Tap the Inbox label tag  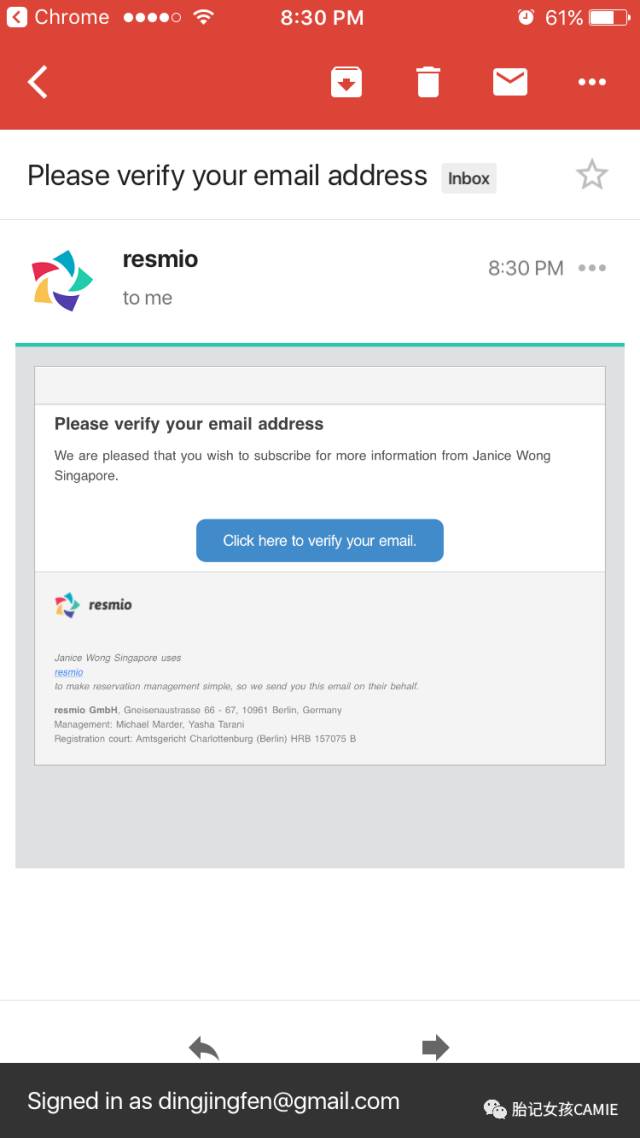click(x=468, y=179)
